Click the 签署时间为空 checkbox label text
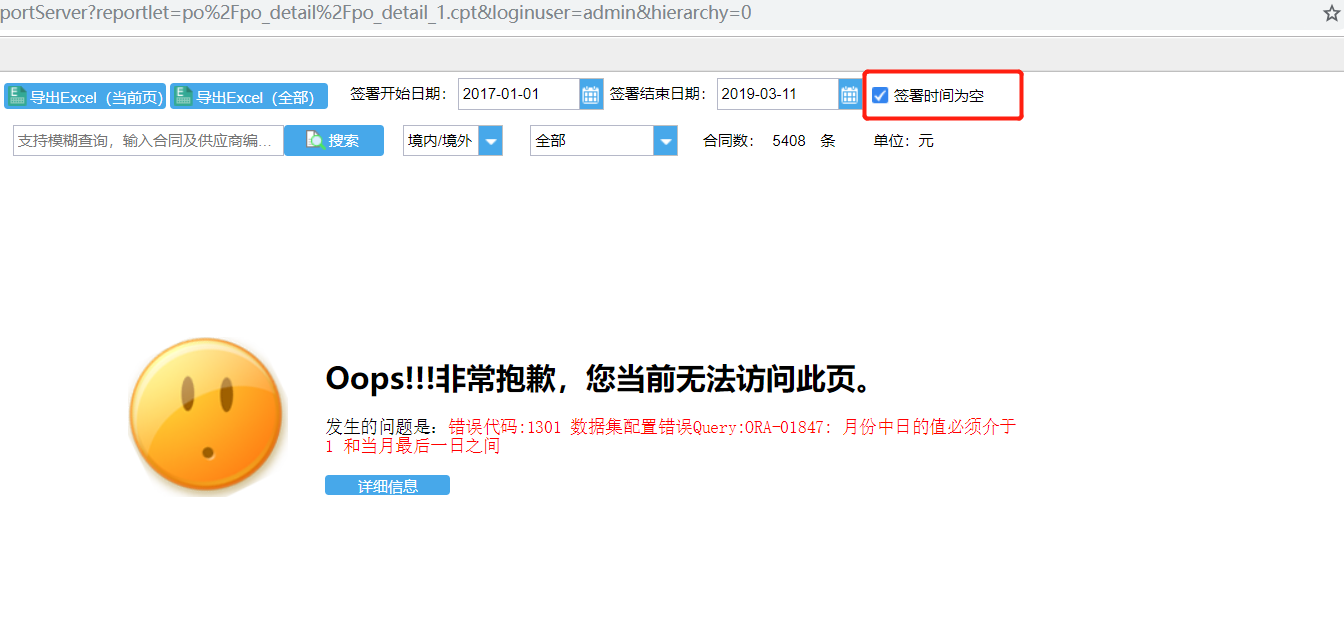Viewport: 1344px width, 624px height. tap(939, 96)
